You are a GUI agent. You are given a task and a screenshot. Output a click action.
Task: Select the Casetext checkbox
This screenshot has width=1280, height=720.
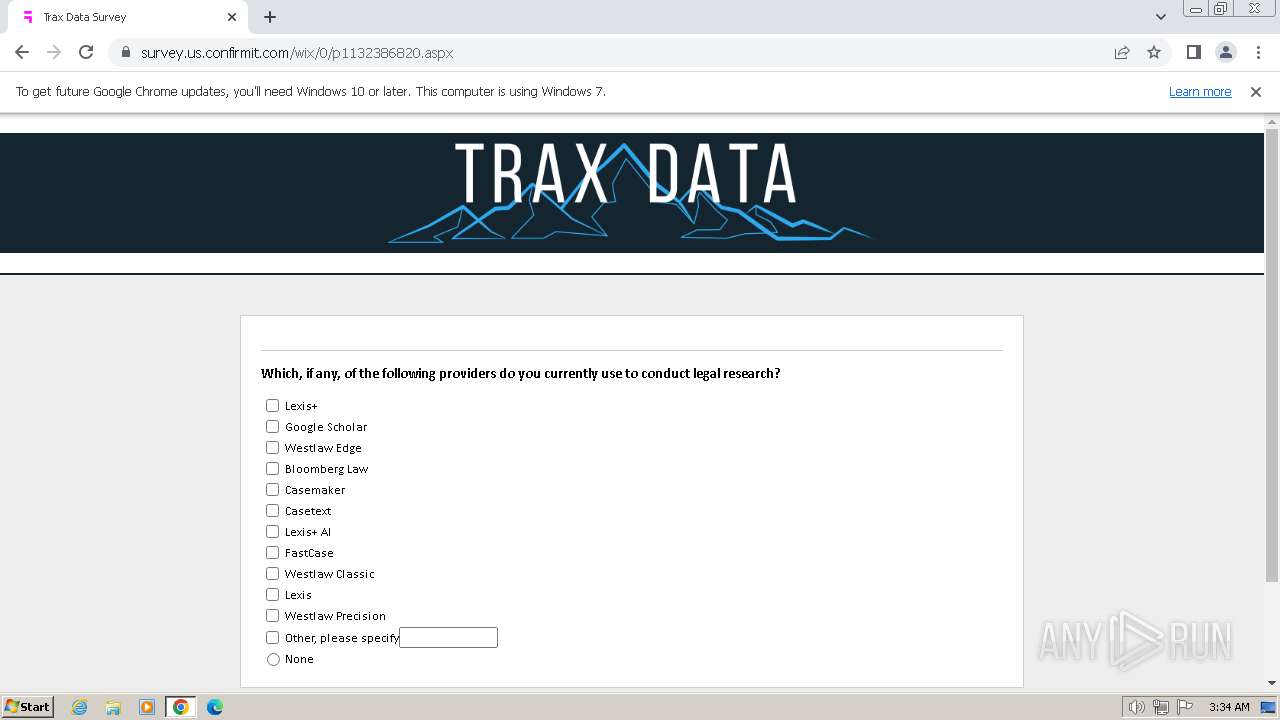(272, 510)
